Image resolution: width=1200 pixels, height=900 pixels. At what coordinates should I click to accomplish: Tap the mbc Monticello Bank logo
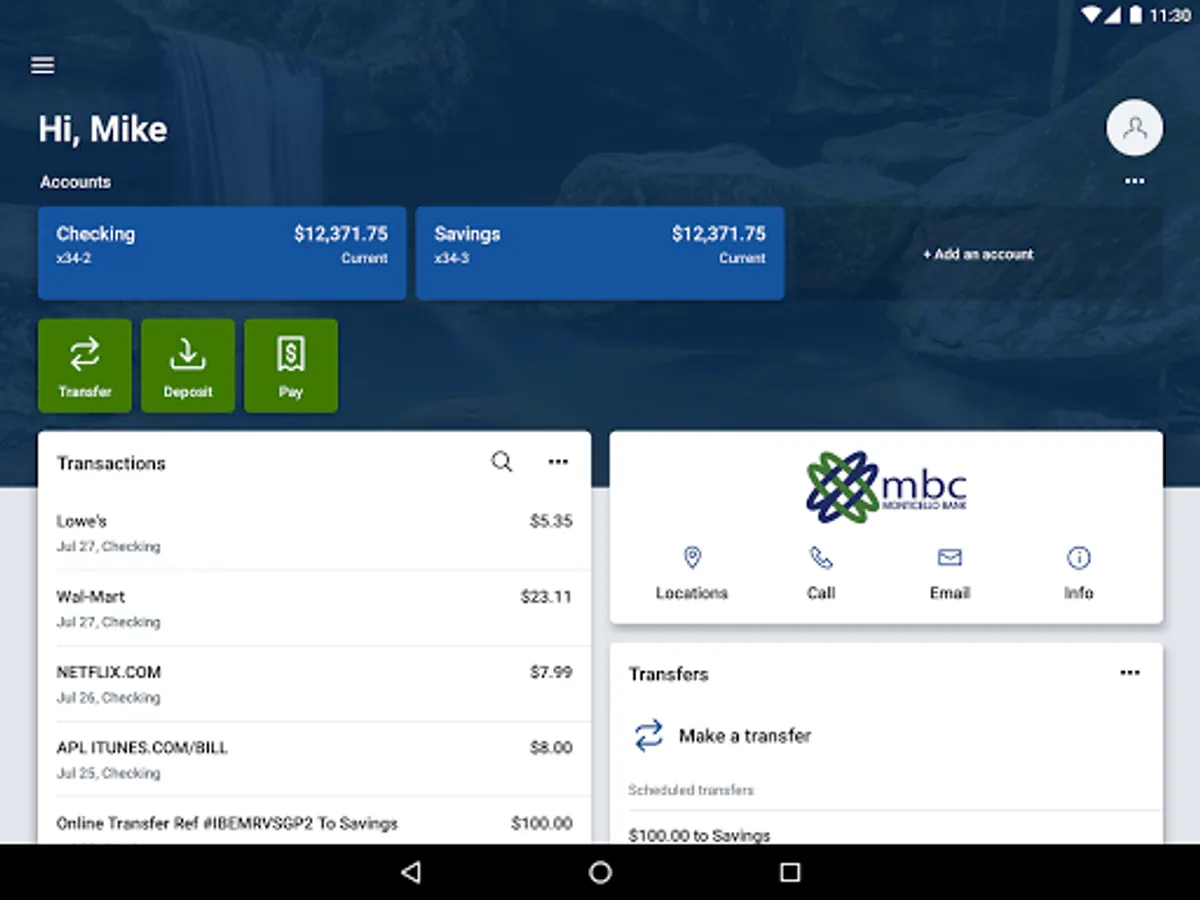(x=886, y=487)
